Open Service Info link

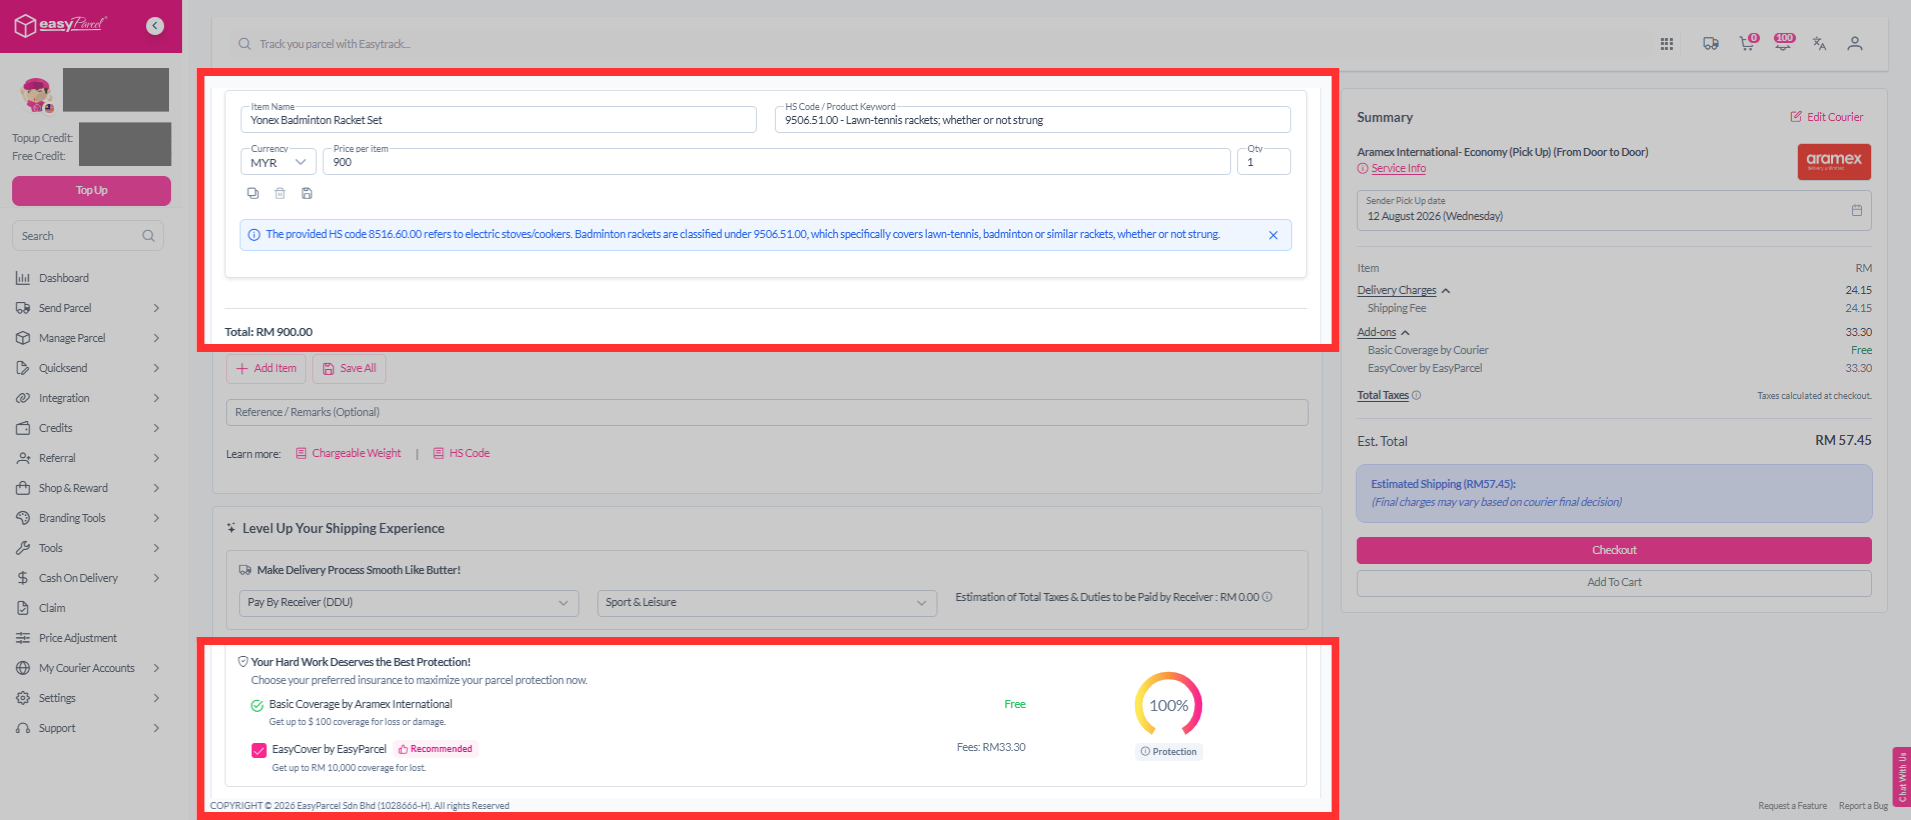(x=1398, y=169)
